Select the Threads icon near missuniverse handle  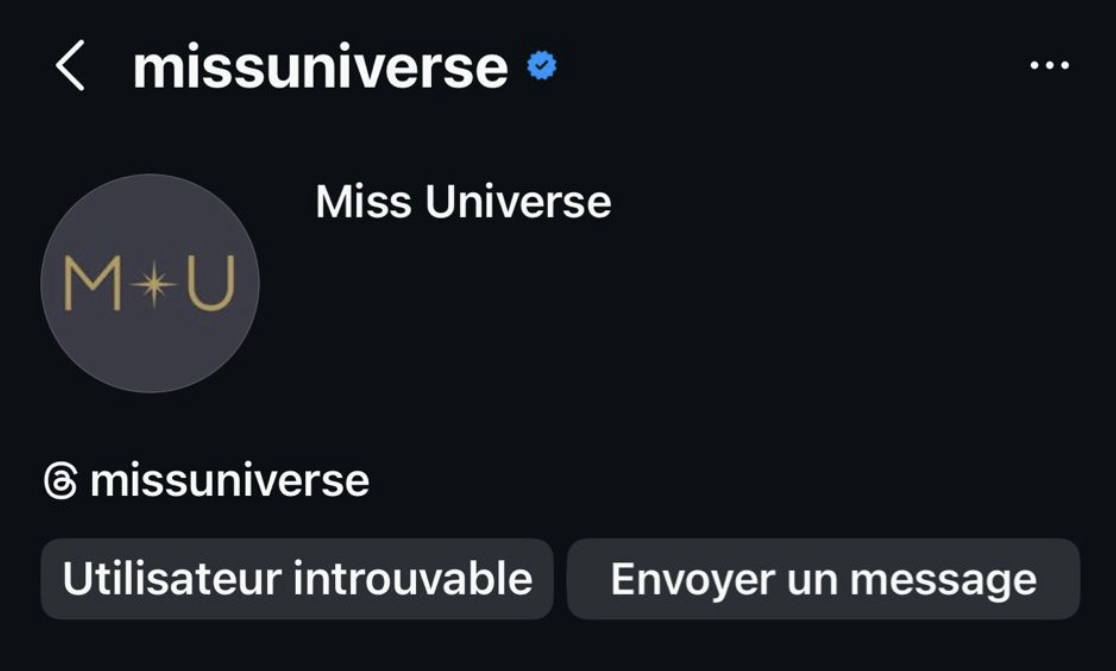pos(61,479)
